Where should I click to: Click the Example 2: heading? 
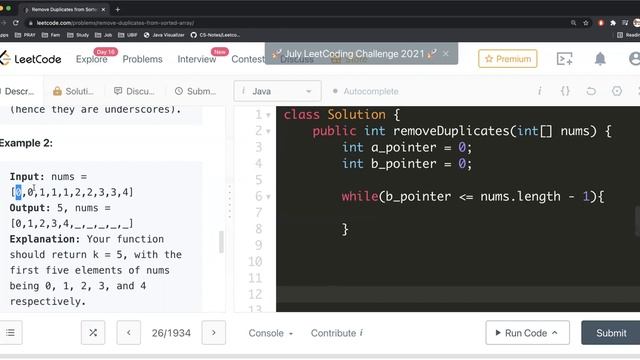26,143
